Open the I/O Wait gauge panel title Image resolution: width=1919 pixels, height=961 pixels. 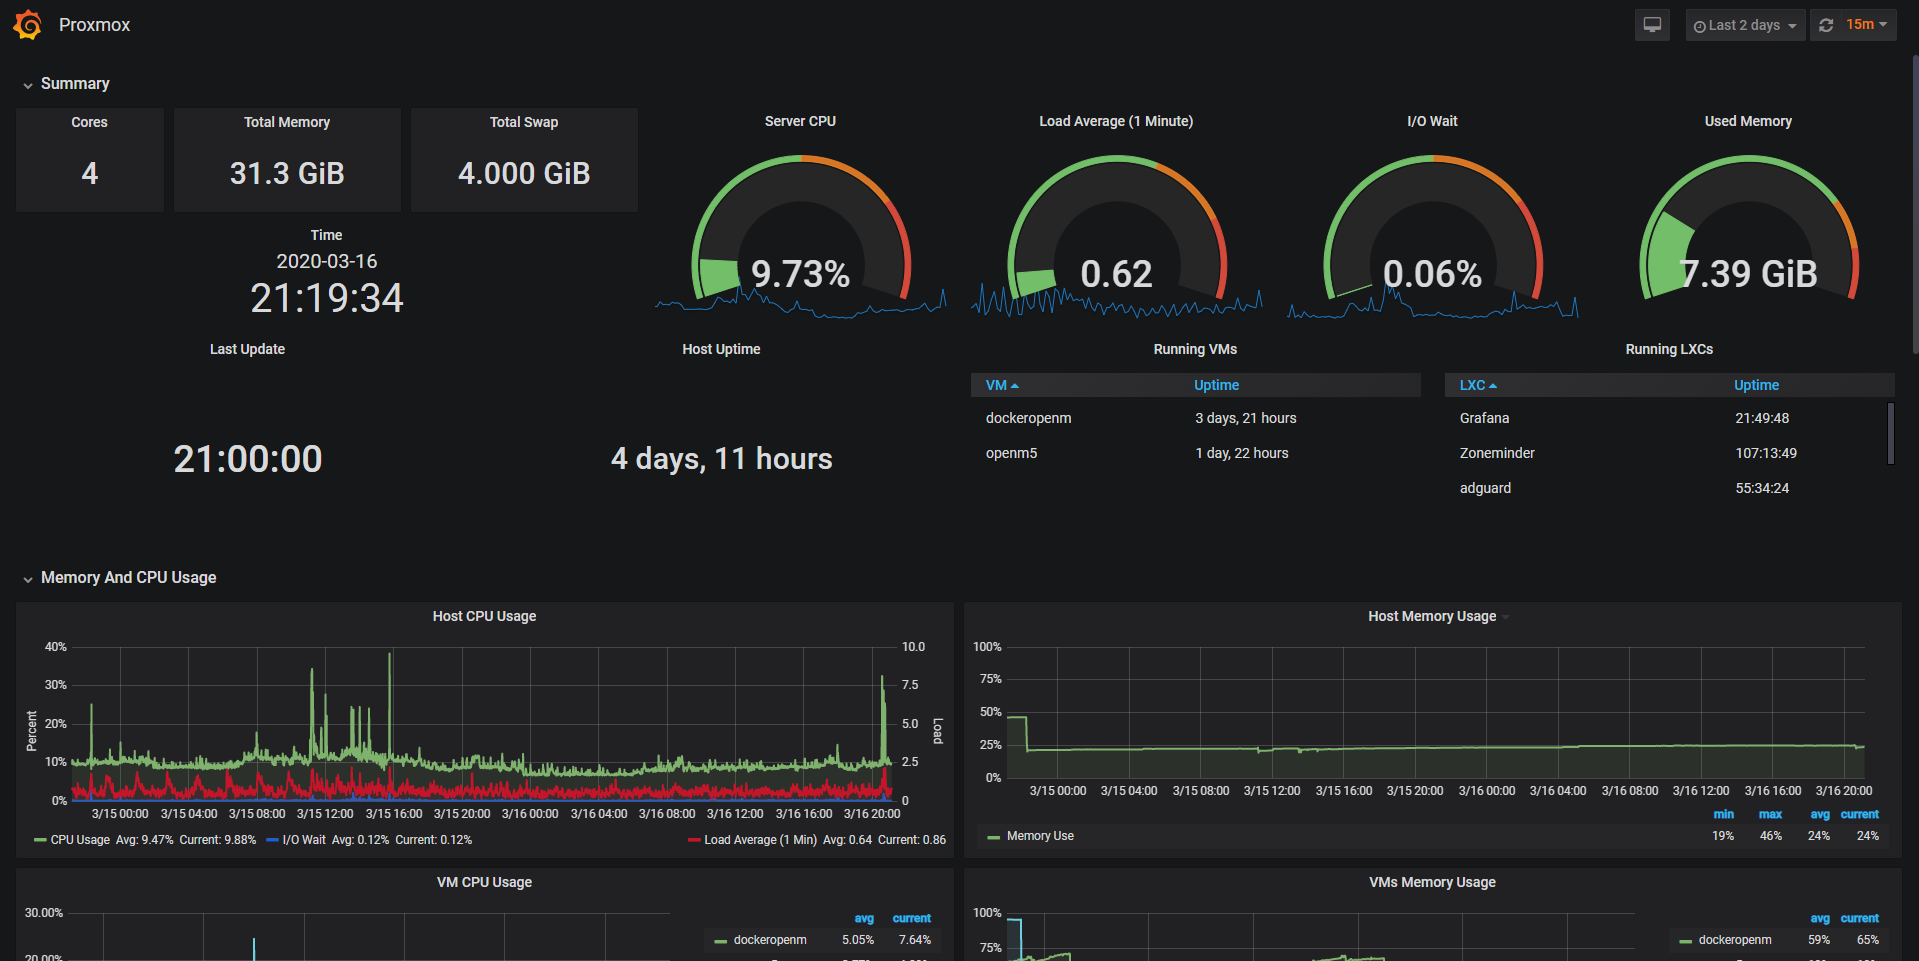pos(1432,121)
